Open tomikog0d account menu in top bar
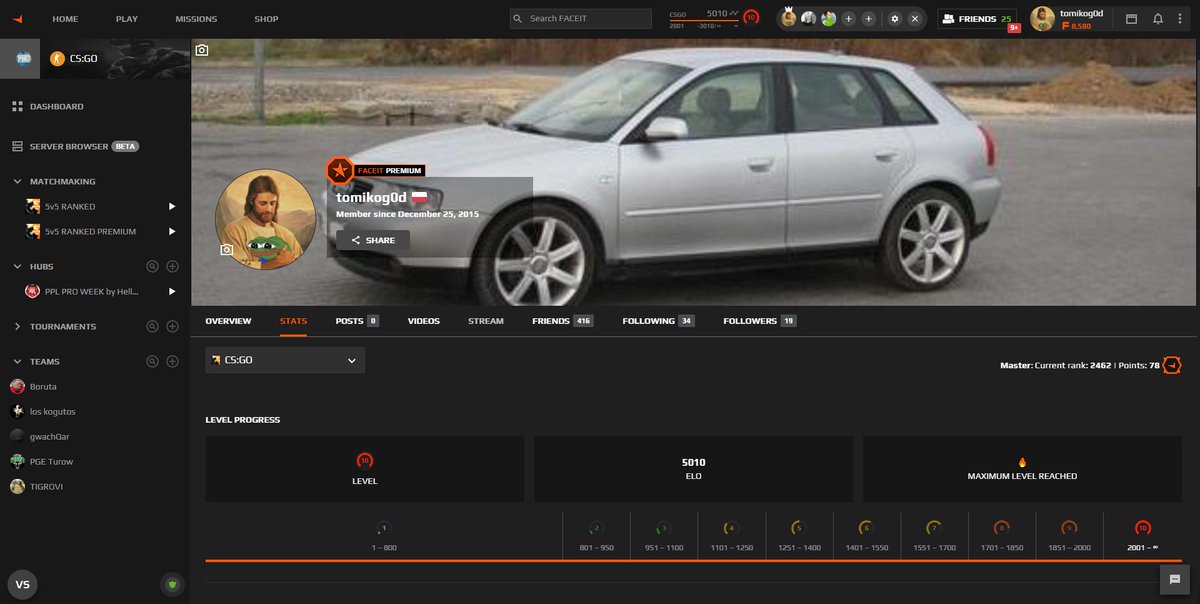 (1067, 19)
